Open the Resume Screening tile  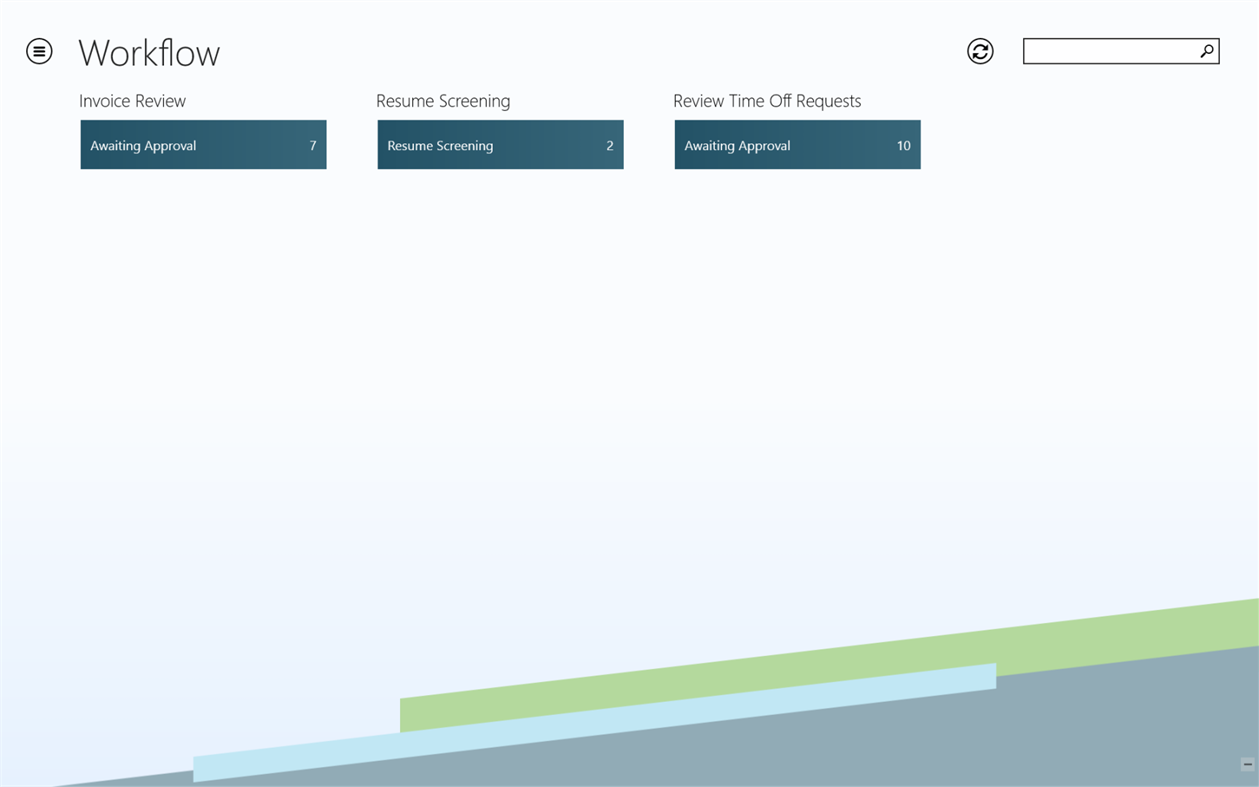[500, 144]
